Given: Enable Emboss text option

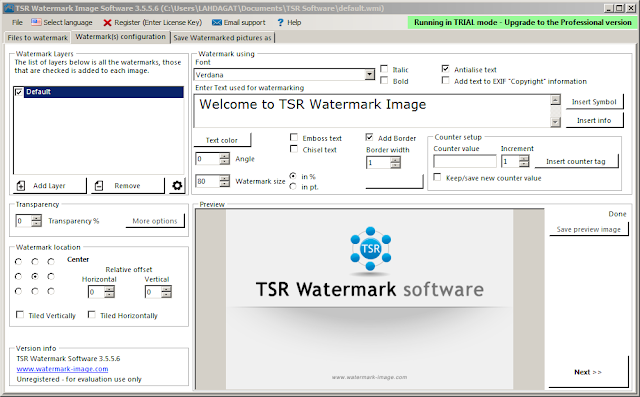Looking at the screenshot, I should click(294, 137).
